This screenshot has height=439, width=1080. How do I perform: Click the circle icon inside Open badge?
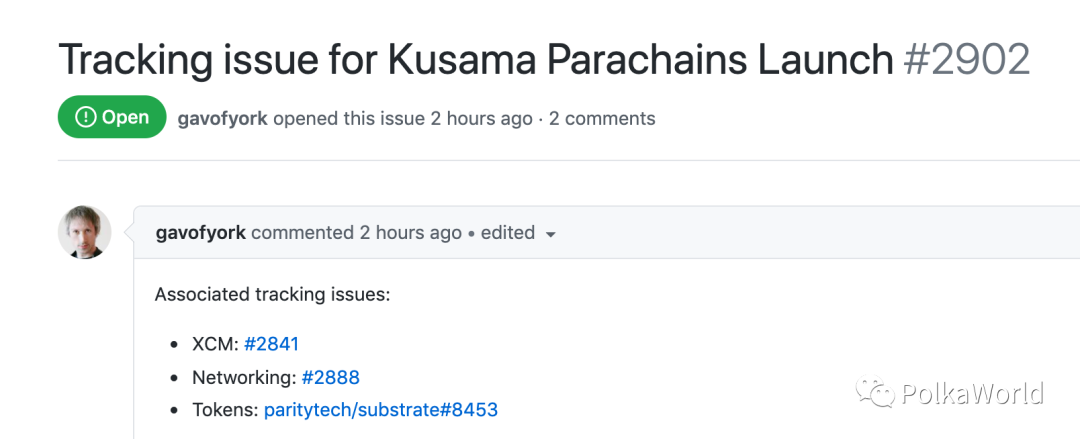click(86, 118)
